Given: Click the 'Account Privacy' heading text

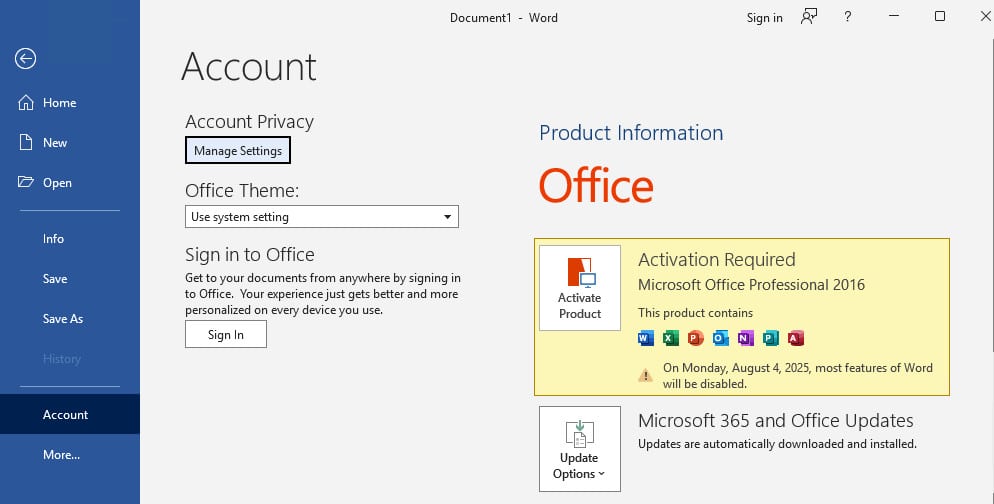Looking at the screenshot, I should click(x=249, y=122).
